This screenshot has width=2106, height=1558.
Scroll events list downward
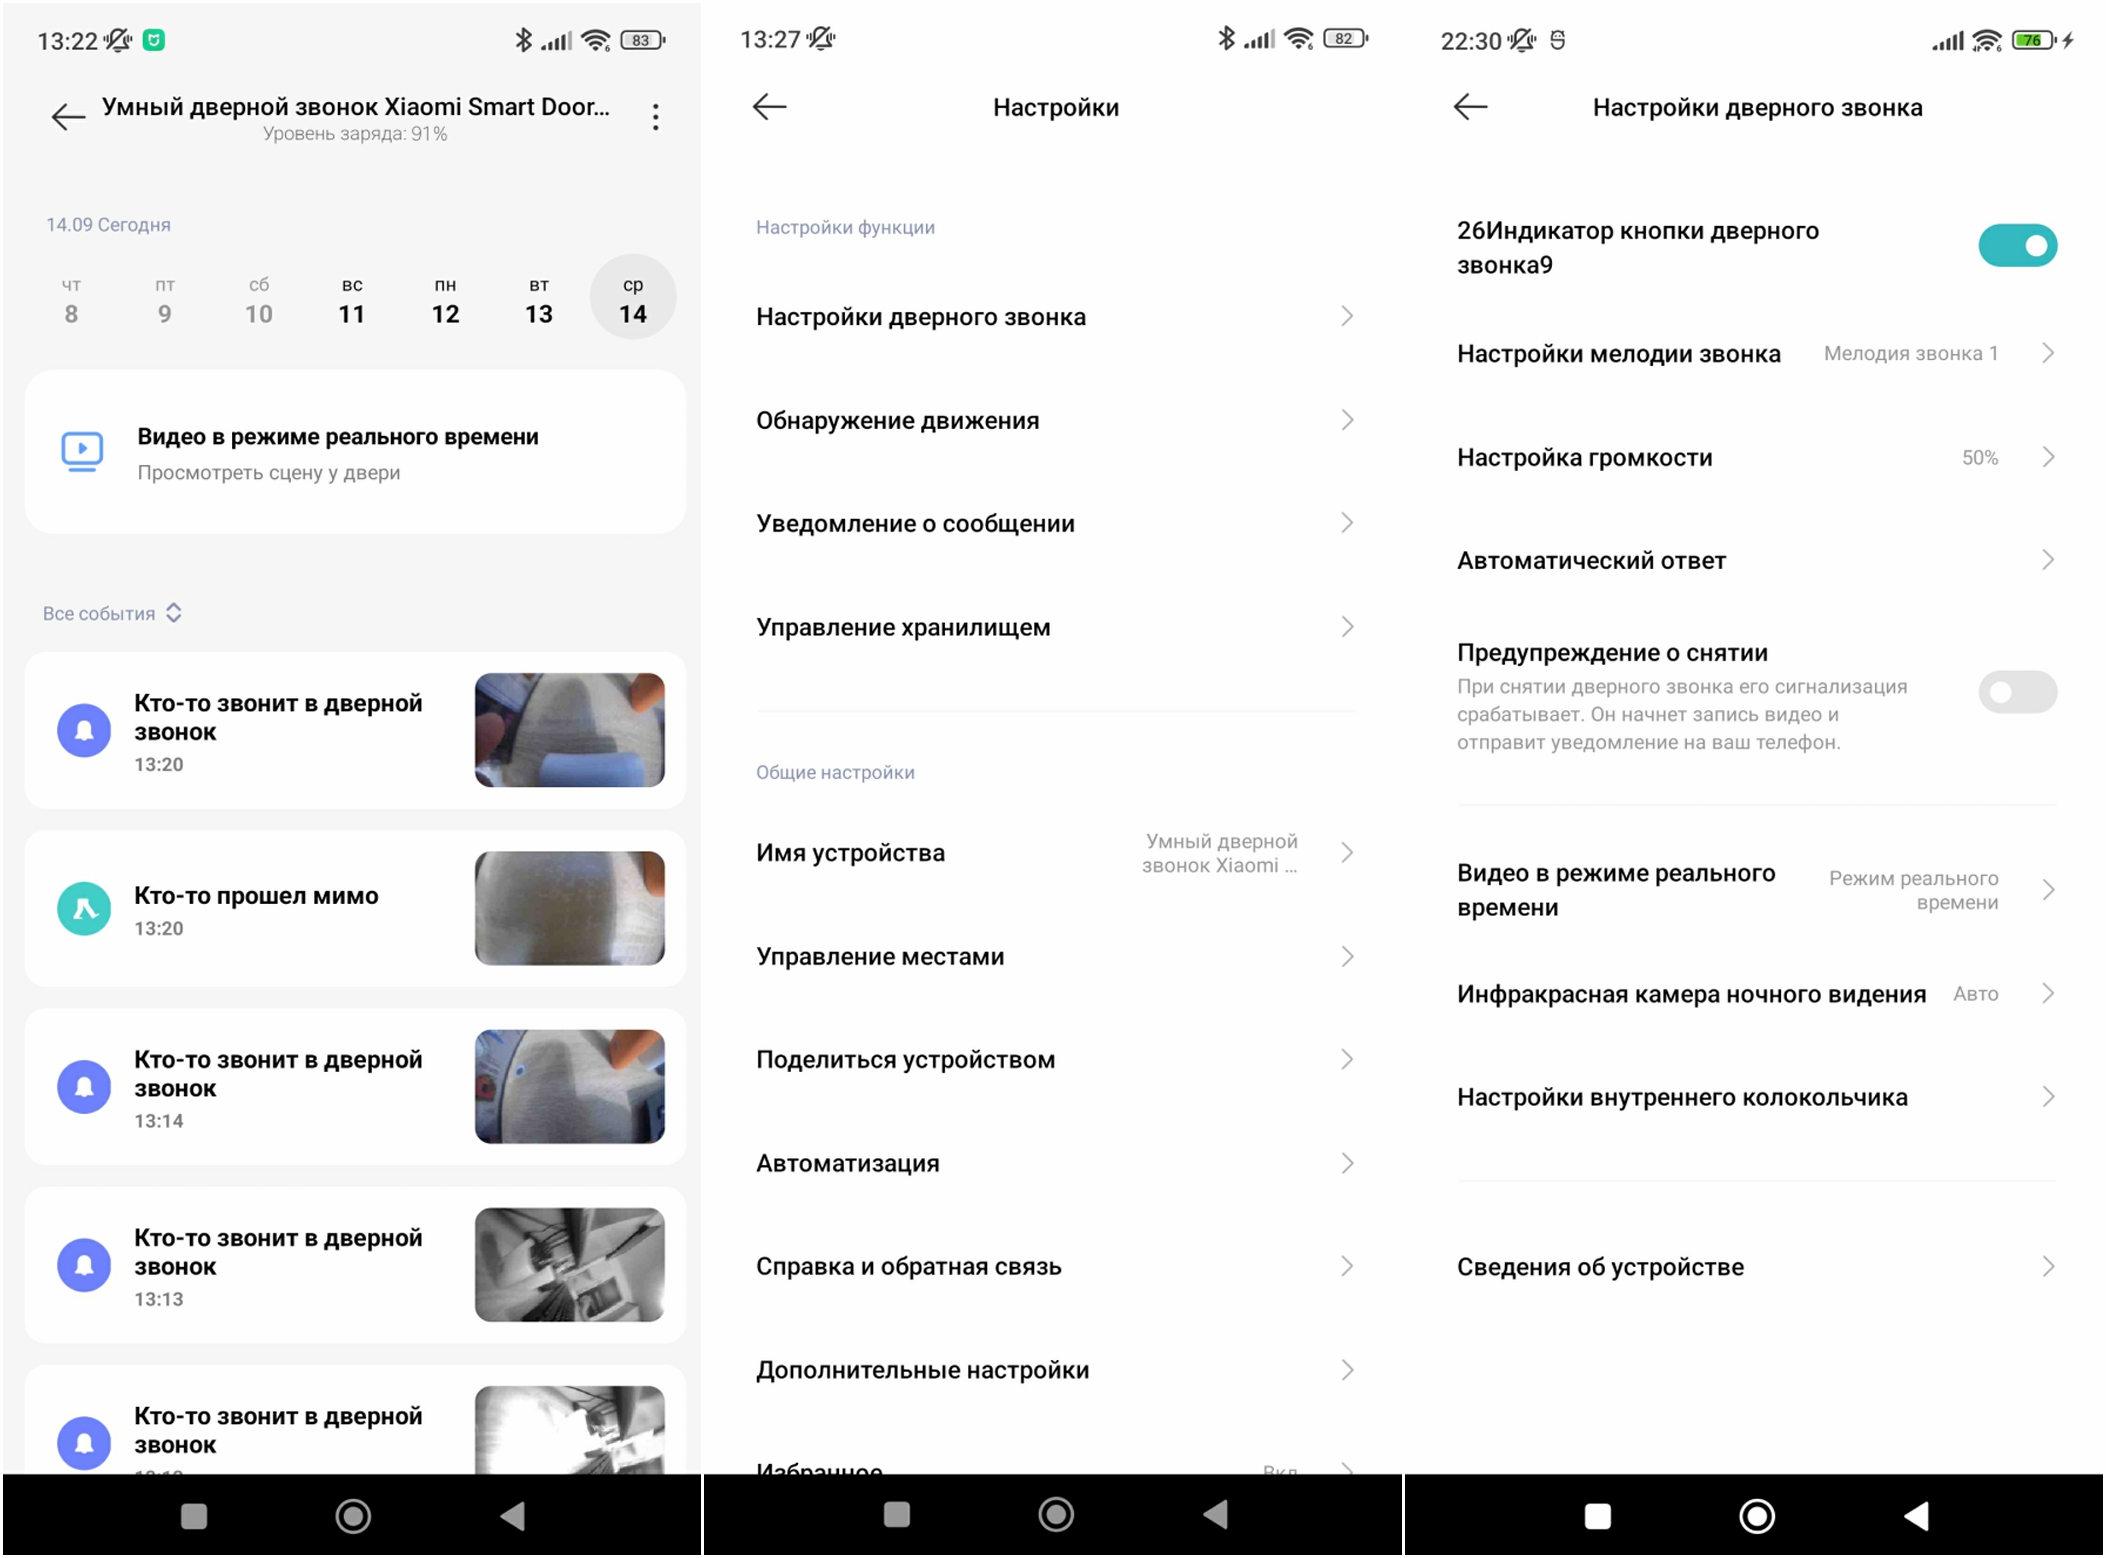coord(352,1064)
